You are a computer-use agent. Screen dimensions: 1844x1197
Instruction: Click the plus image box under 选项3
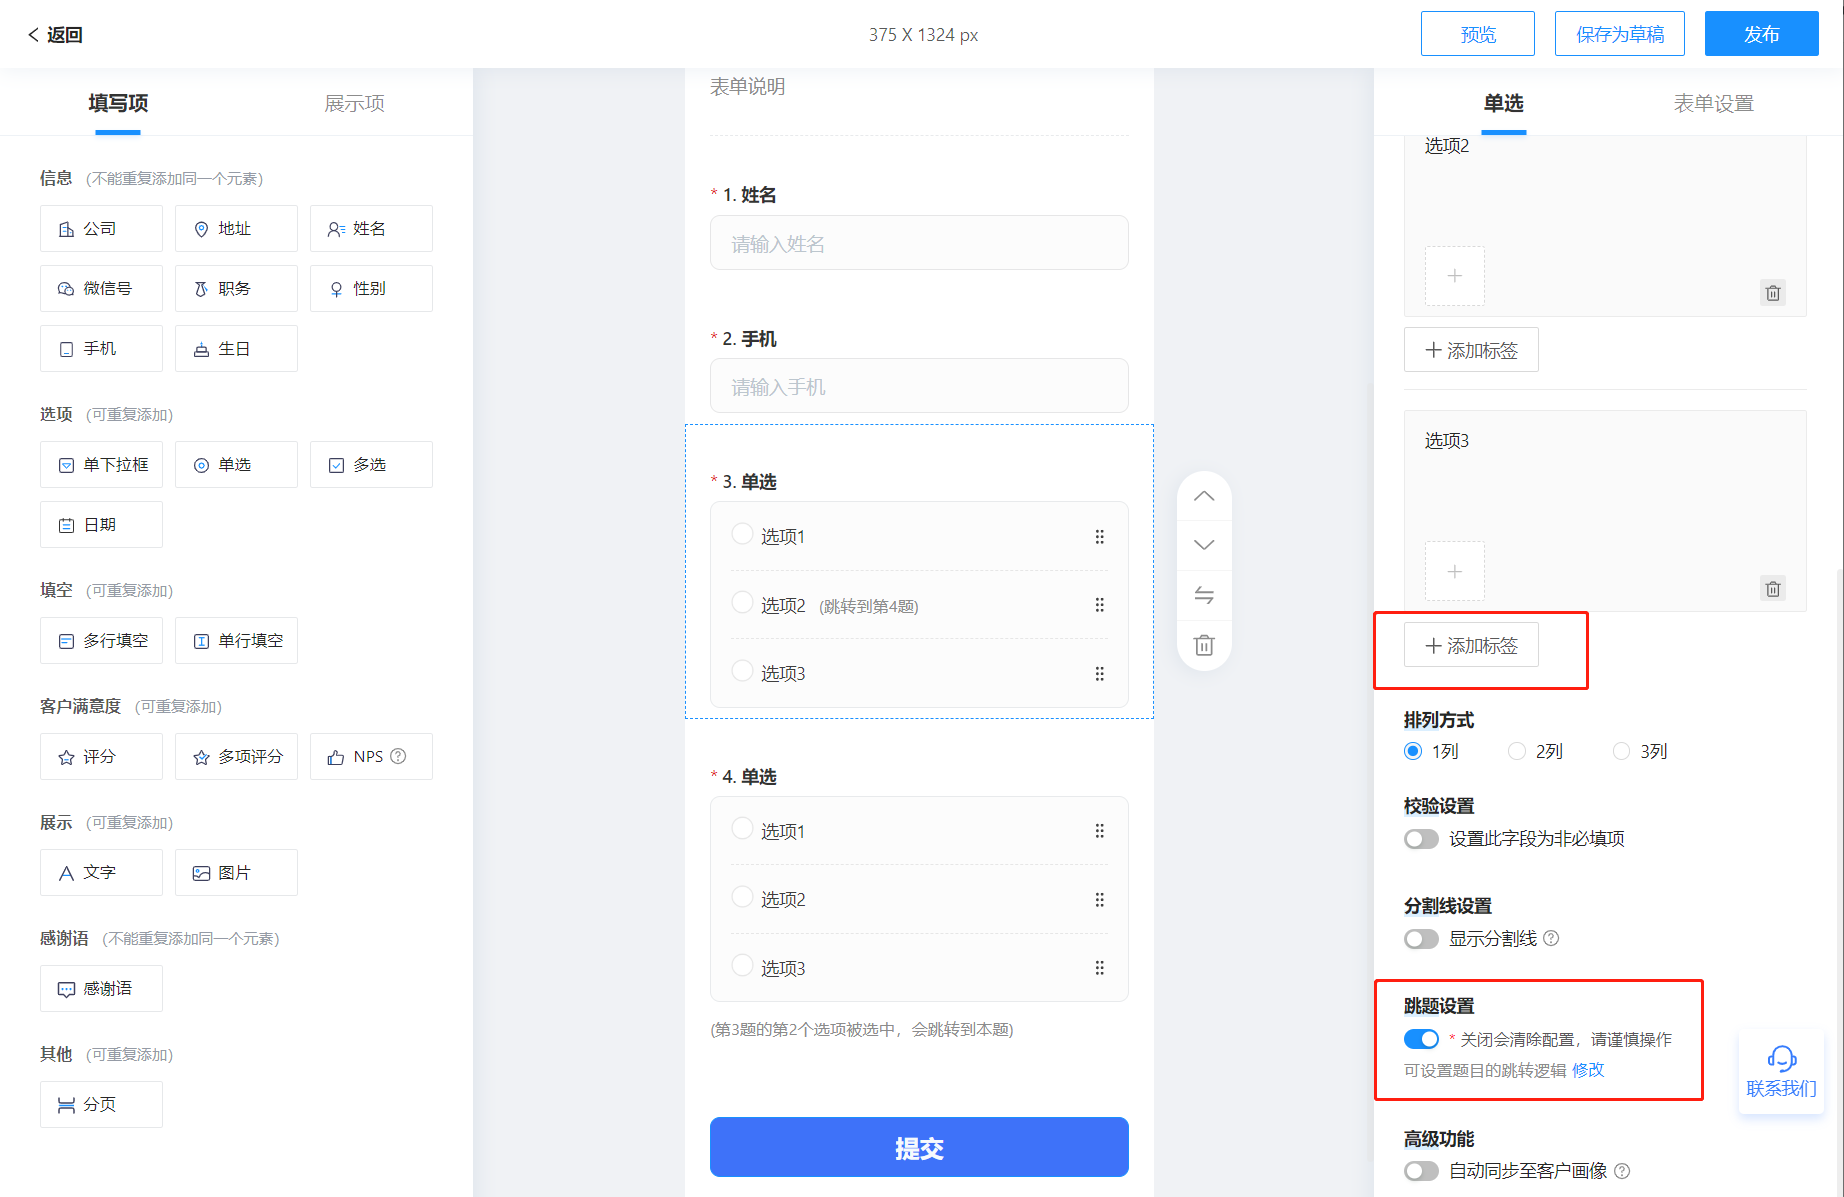click(x=1455, y=571)
